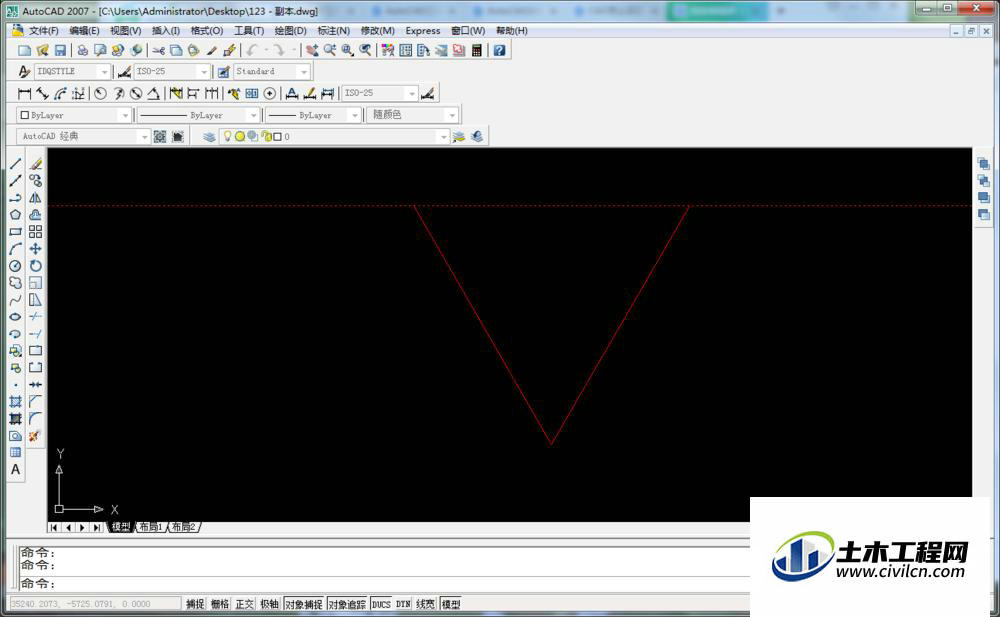Open the calculator icon in standard toolbar
1000x617 pixels.
click(x=476, y=50)
